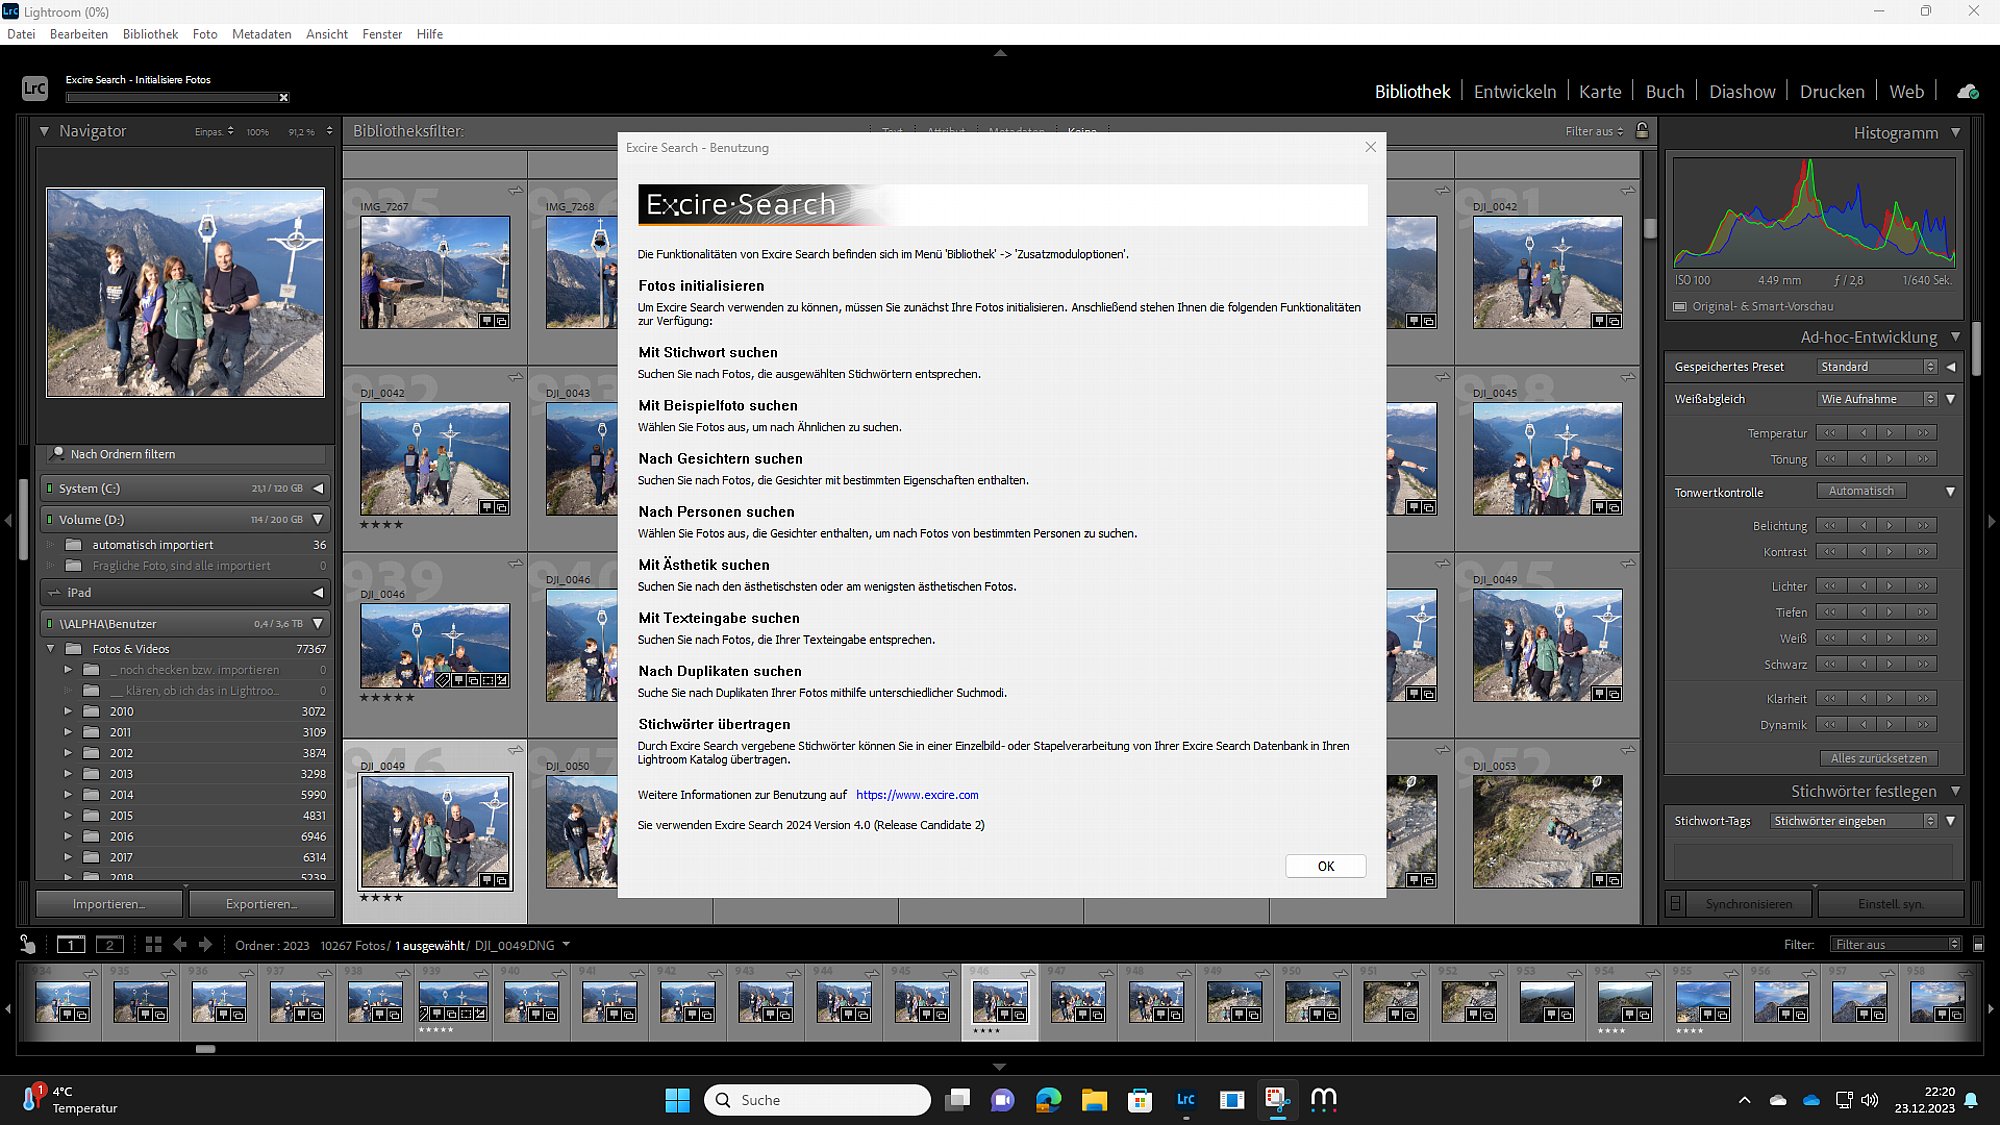Click the Exportieren button
The height and width of the screenshot is (1125, 2000).
[x=262, y=904]
